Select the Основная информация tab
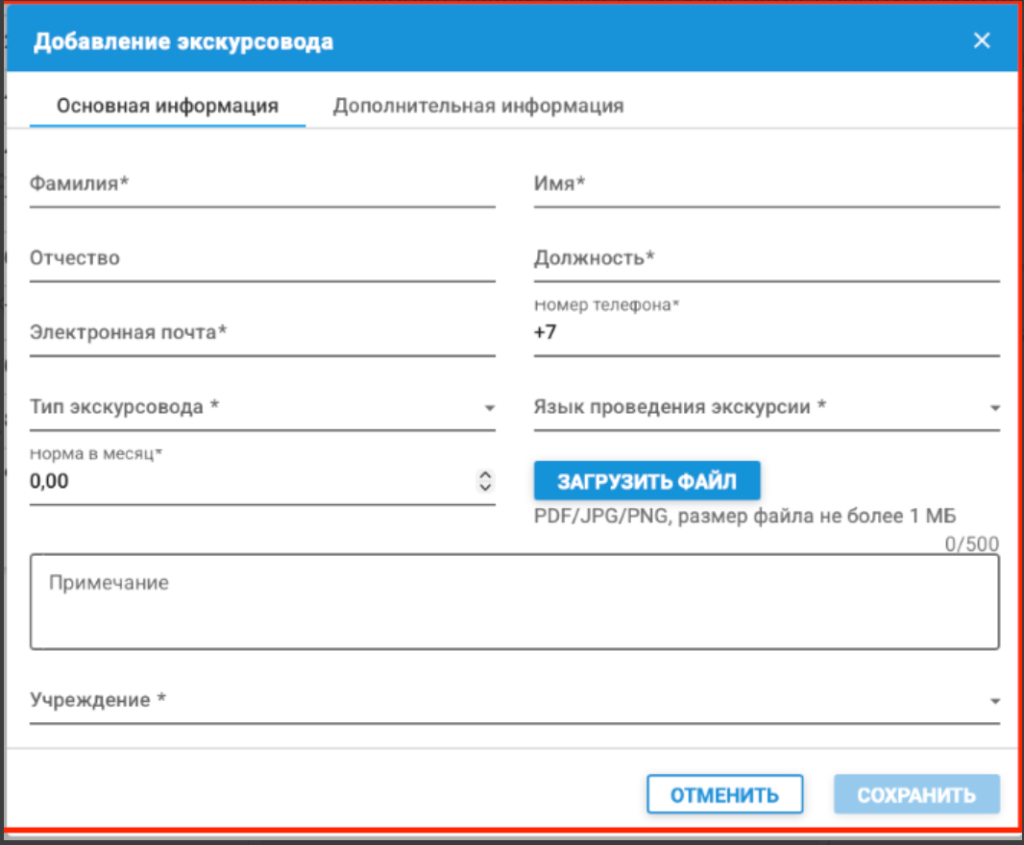Image resolution: width=1024 pixels, height=845 pixels. point(168,106)
